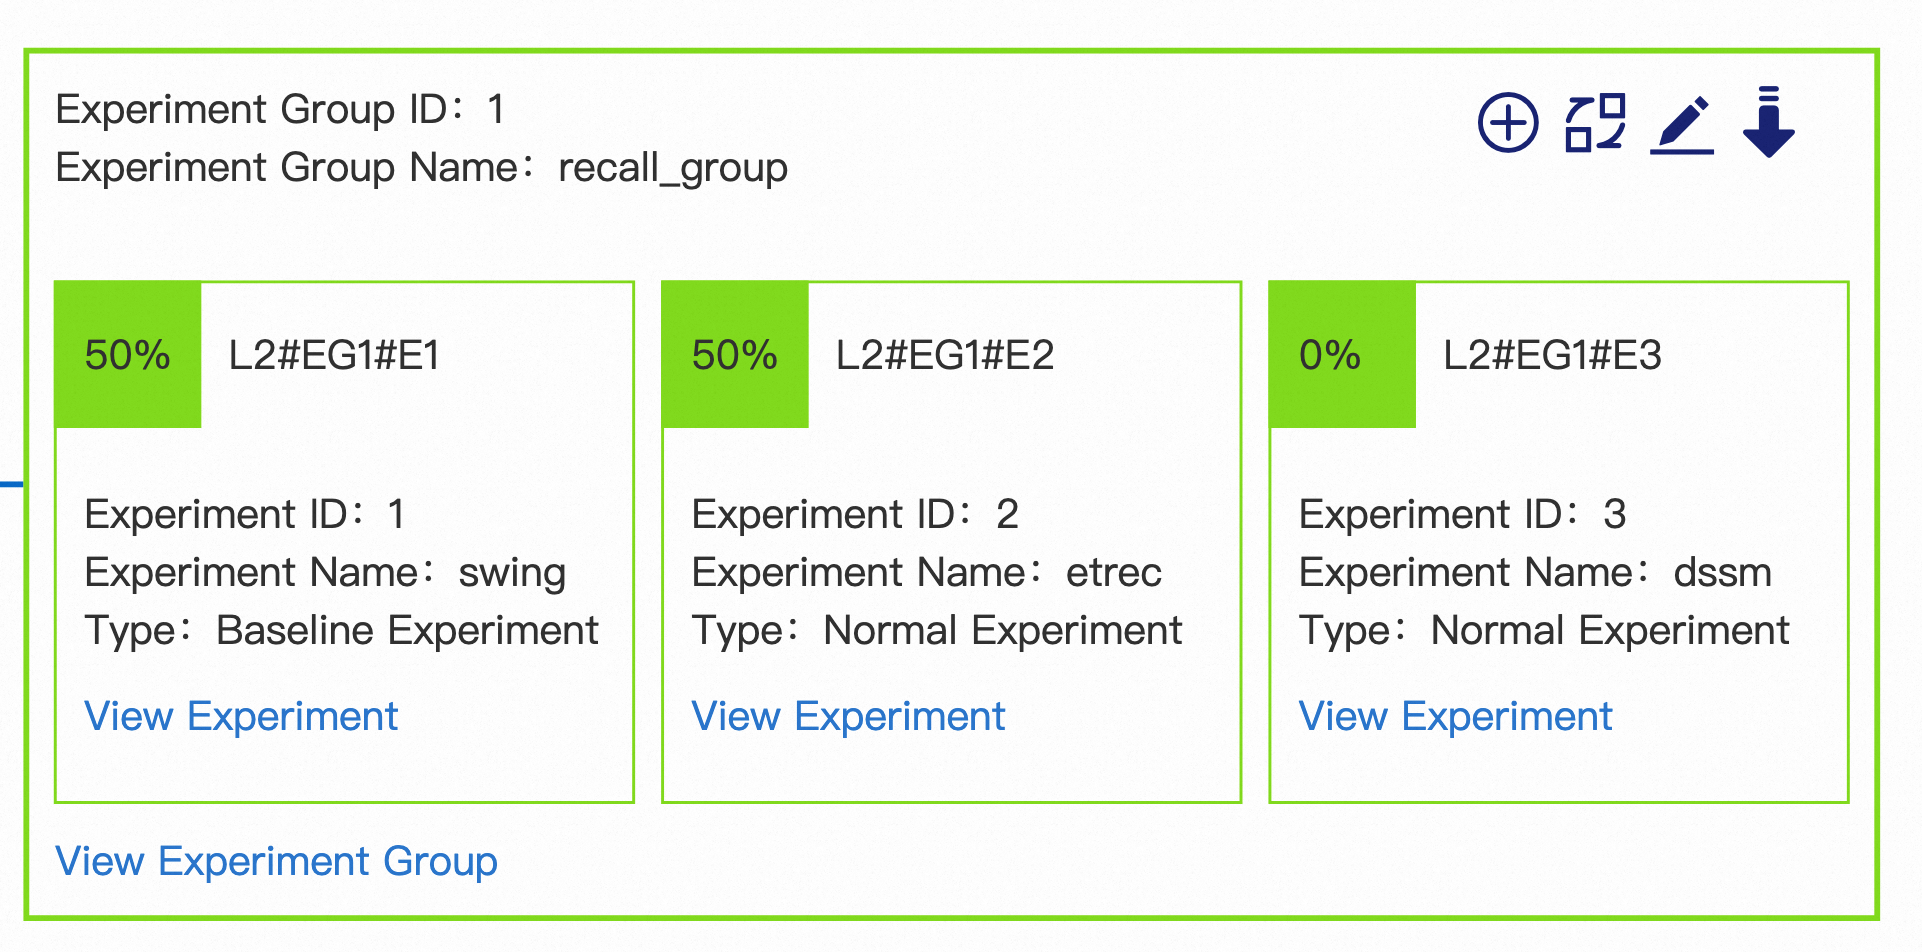Open View Experiment for dssm
The image size is (1922, 952).
click(1455, 716)
